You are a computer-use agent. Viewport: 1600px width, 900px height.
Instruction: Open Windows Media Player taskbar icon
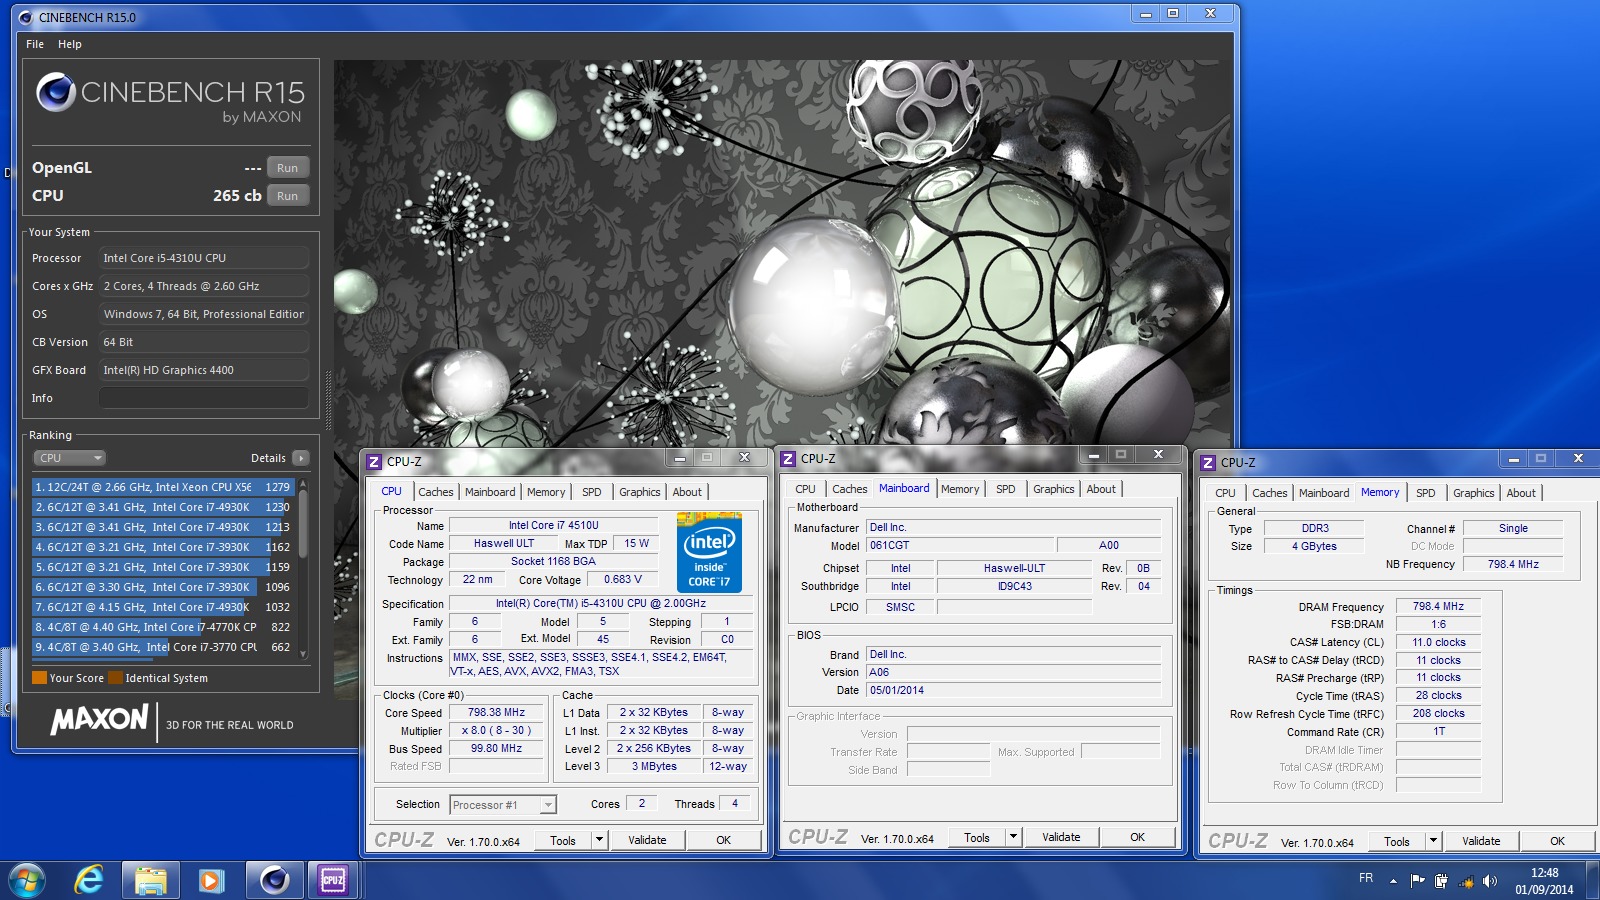click(x=211, y=880)
